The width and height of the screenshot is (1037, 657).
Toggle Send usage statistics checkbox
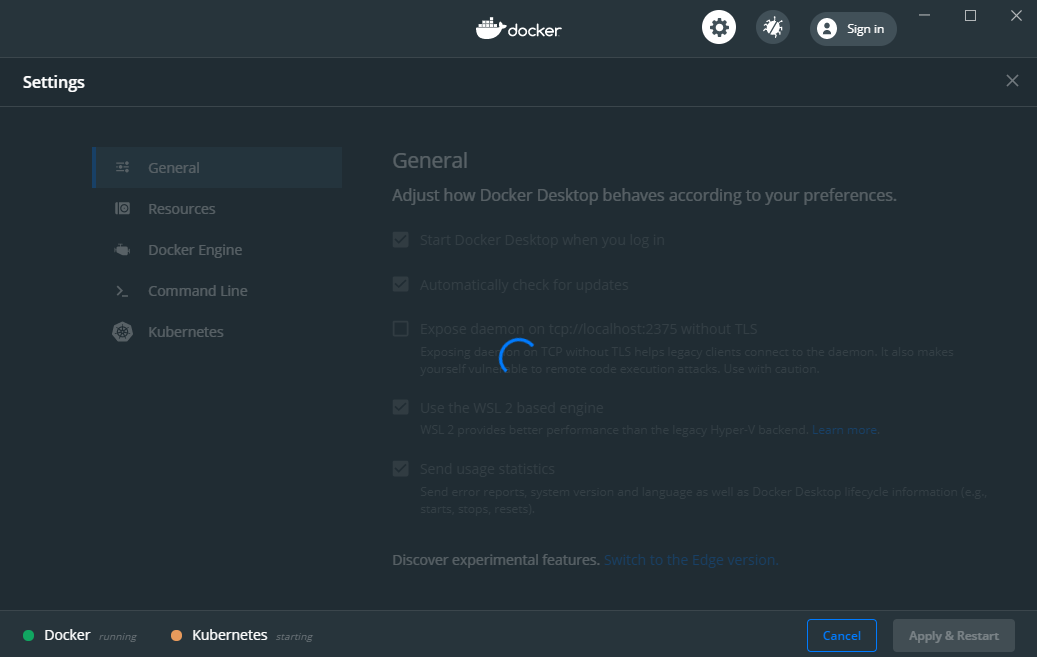tap(401, 468)
